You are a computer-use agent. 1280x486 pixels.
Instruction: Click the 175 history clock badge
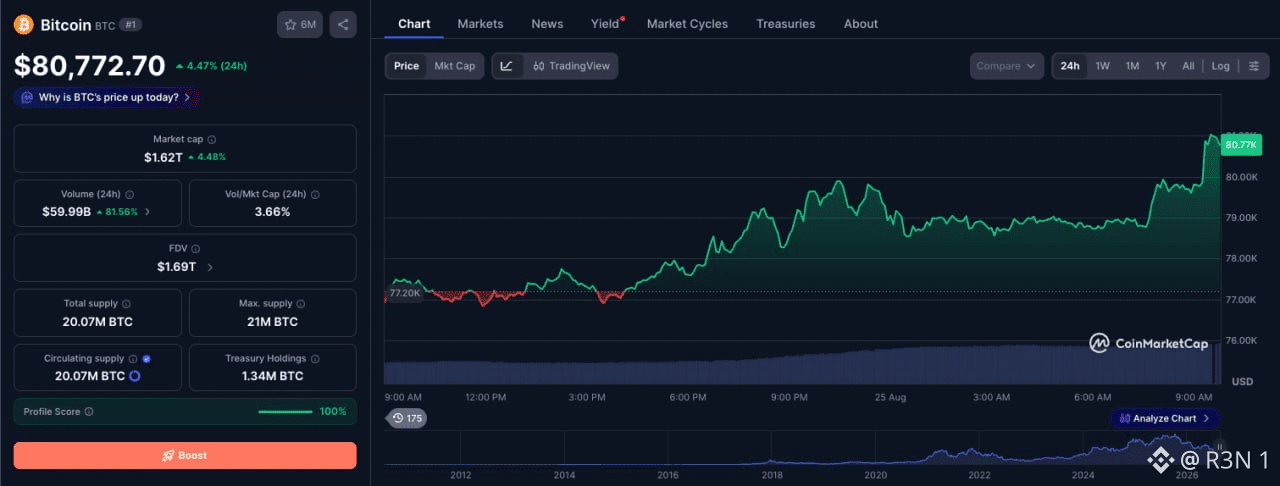tap(407, 418)
